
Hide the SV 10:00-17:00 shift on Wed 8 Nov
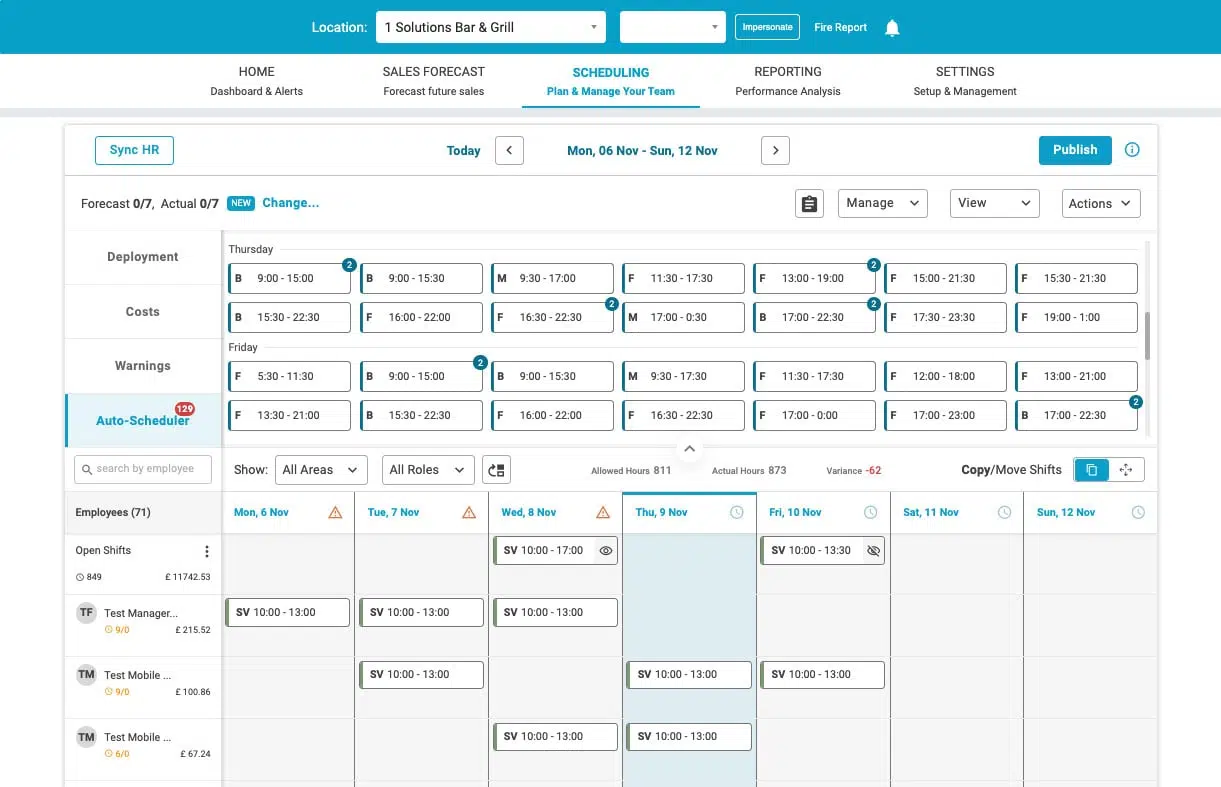click(x=606, y=550)
